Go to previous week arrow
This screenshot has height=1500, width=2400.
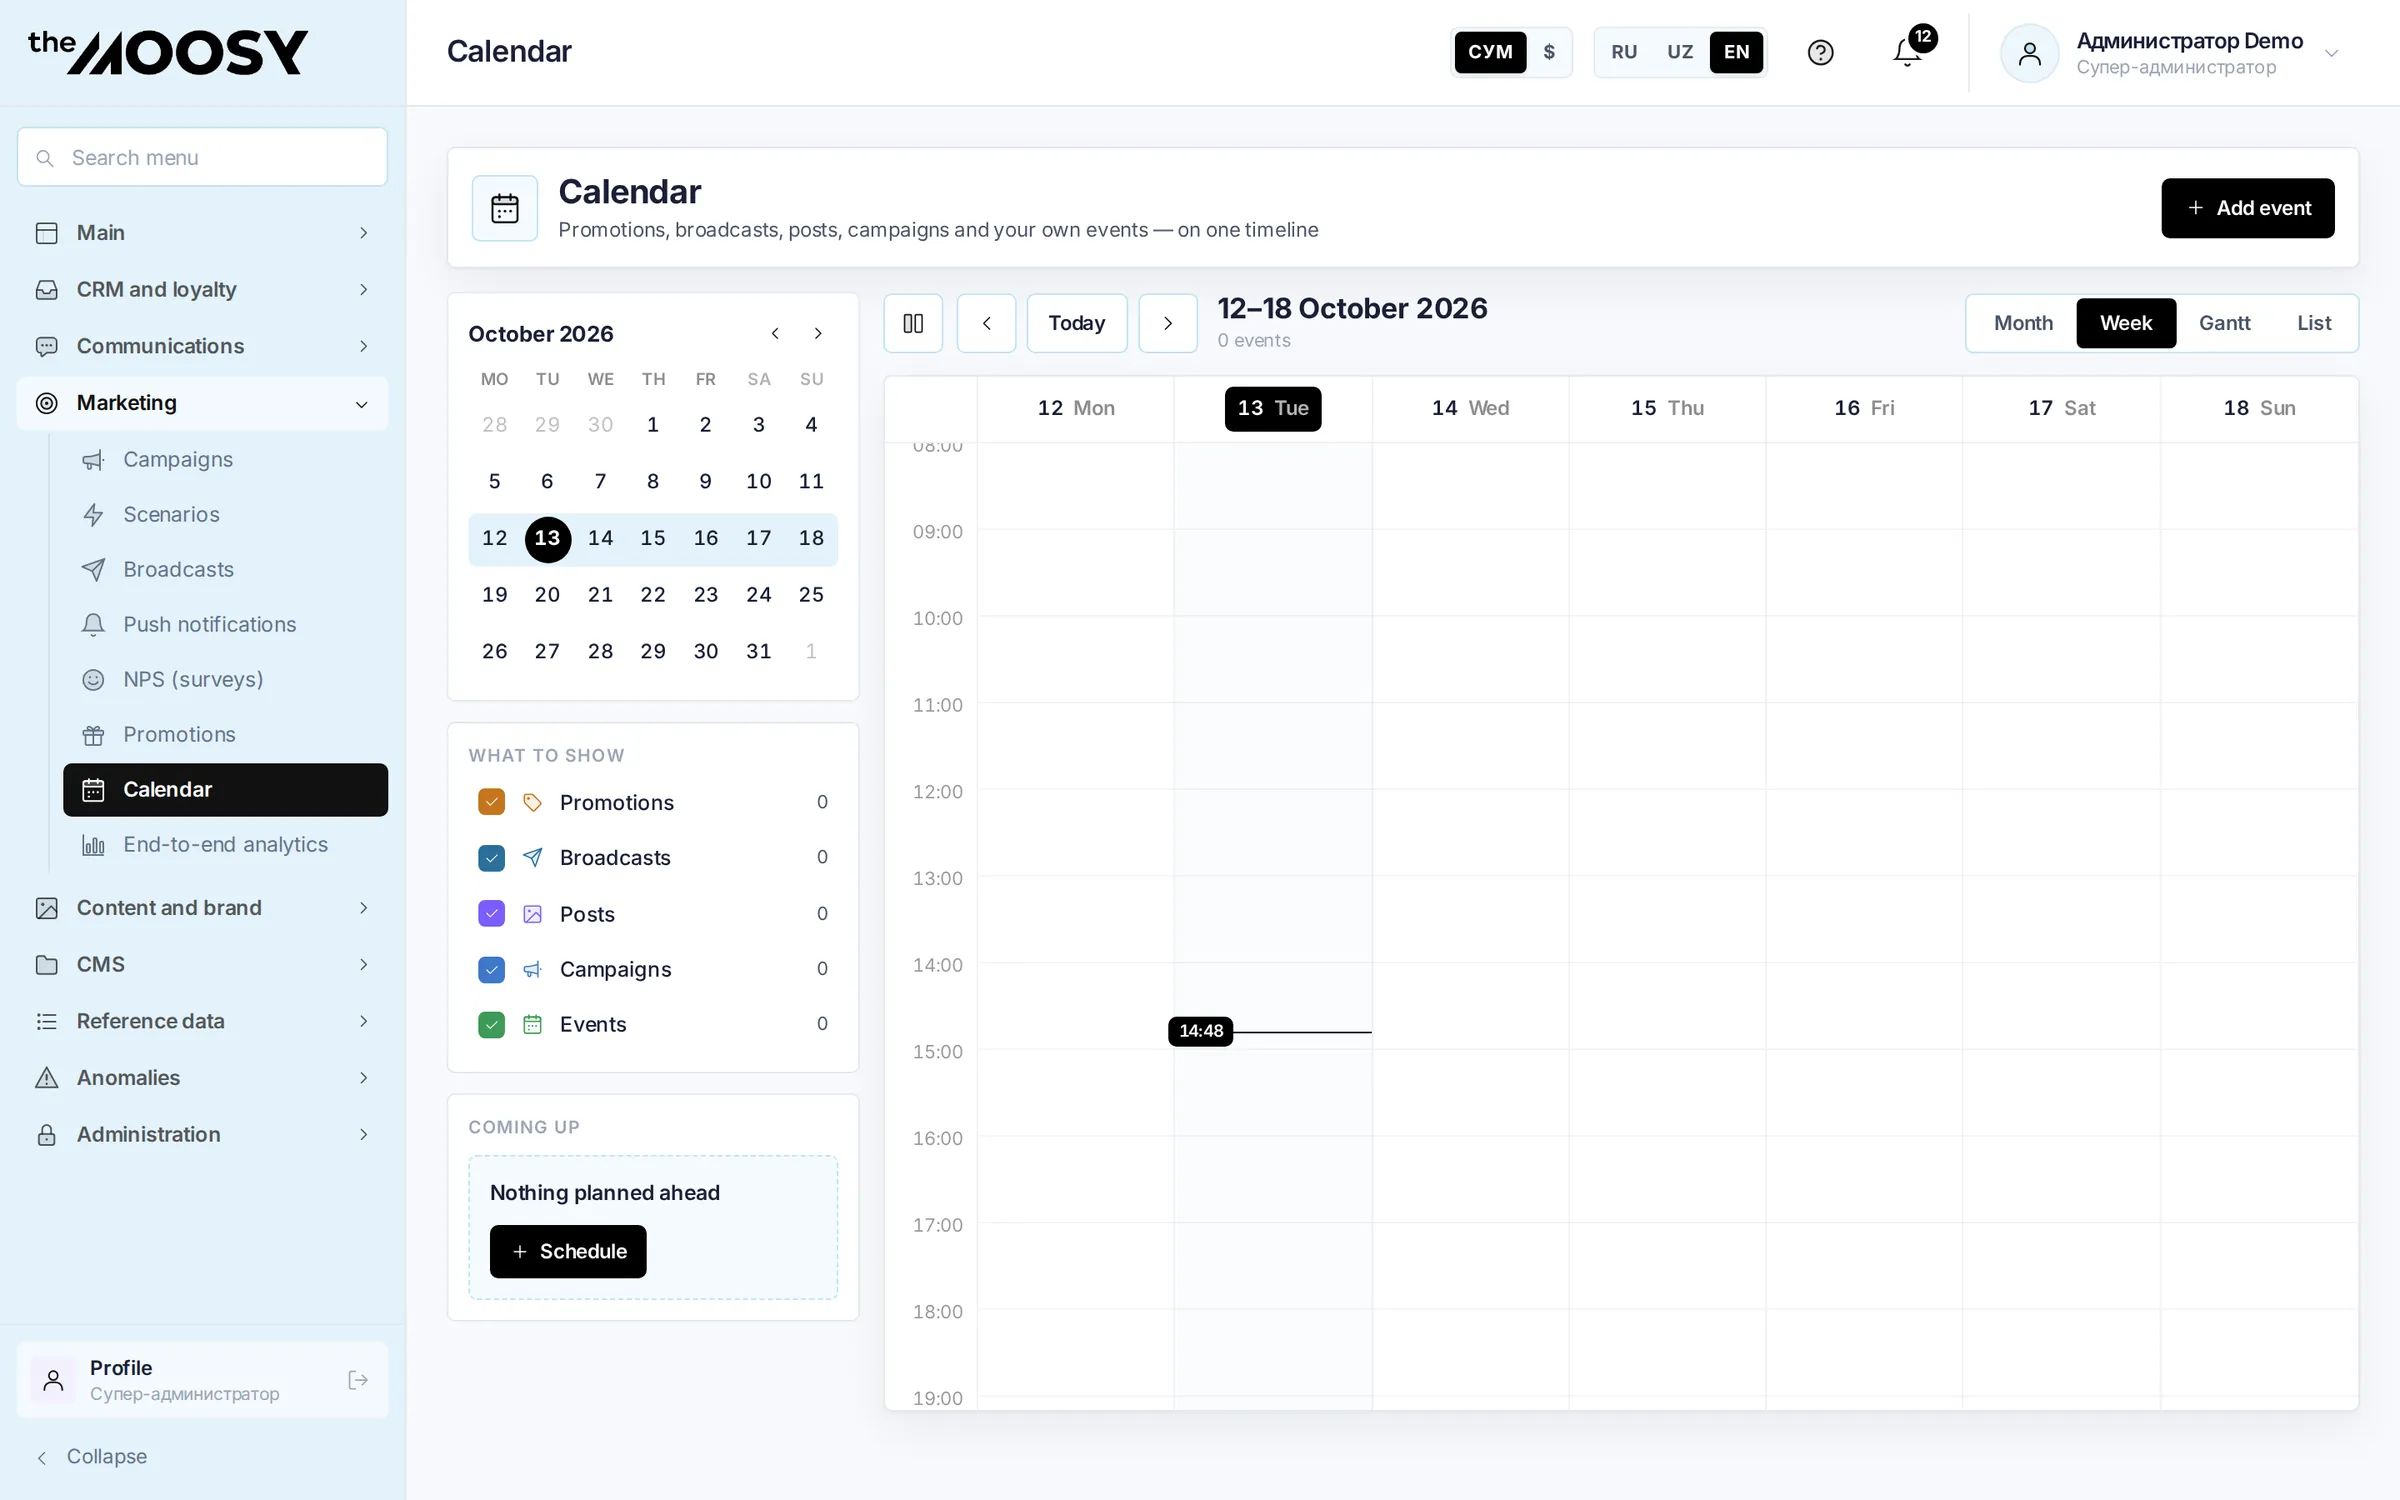pyautogui.click(x=986, y=323)
